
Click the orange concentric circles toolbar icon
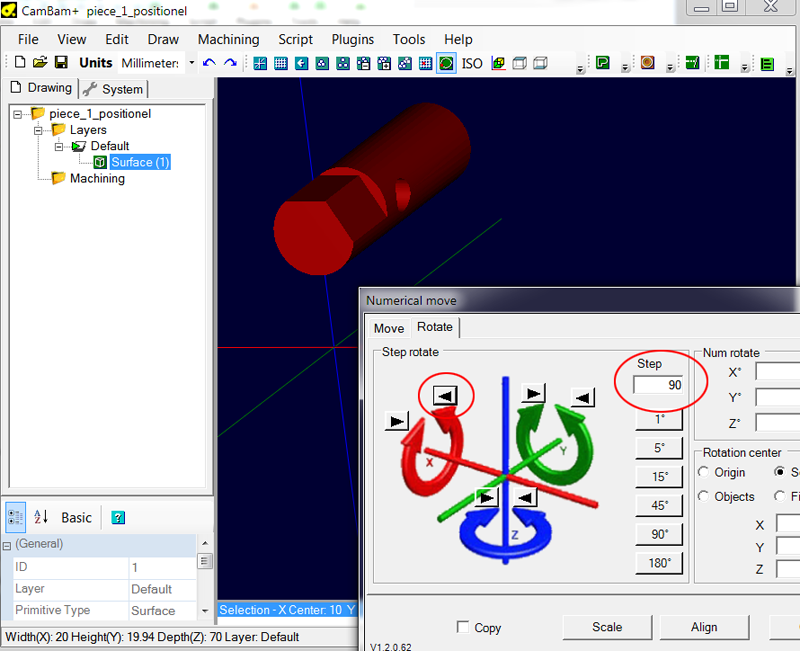click(x=647, y=63)
